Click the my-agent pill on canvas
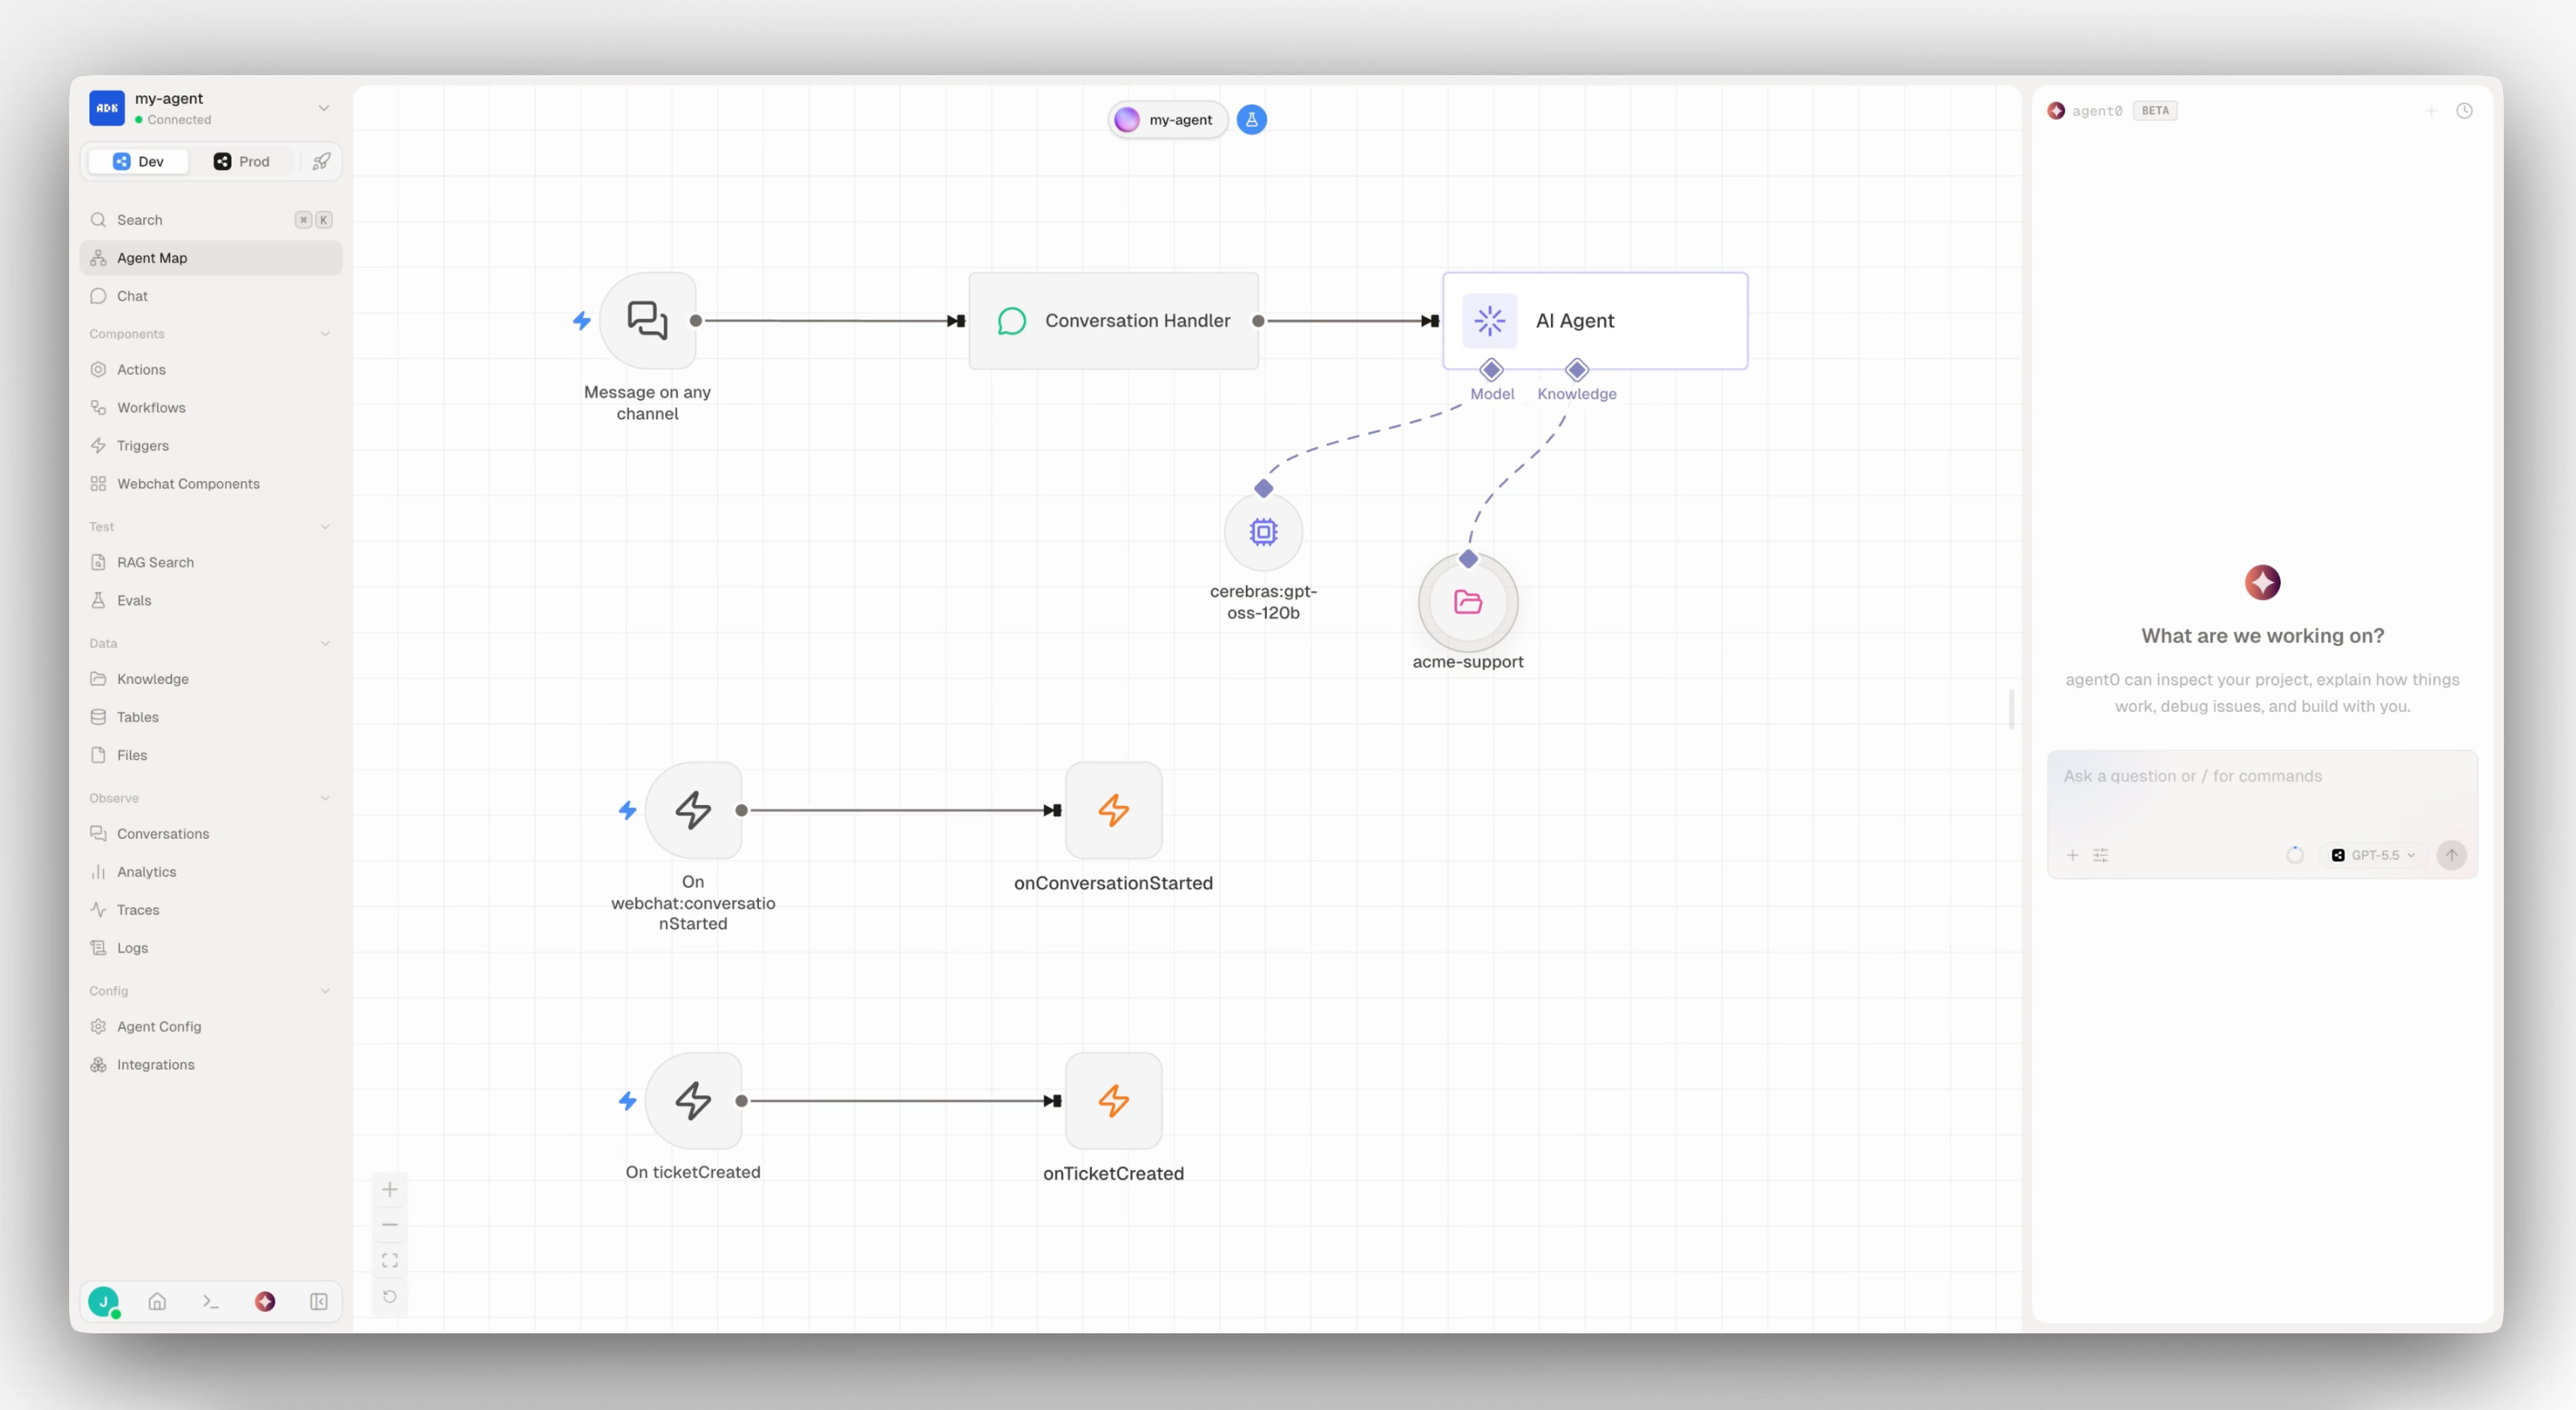 coord(1167,120)
